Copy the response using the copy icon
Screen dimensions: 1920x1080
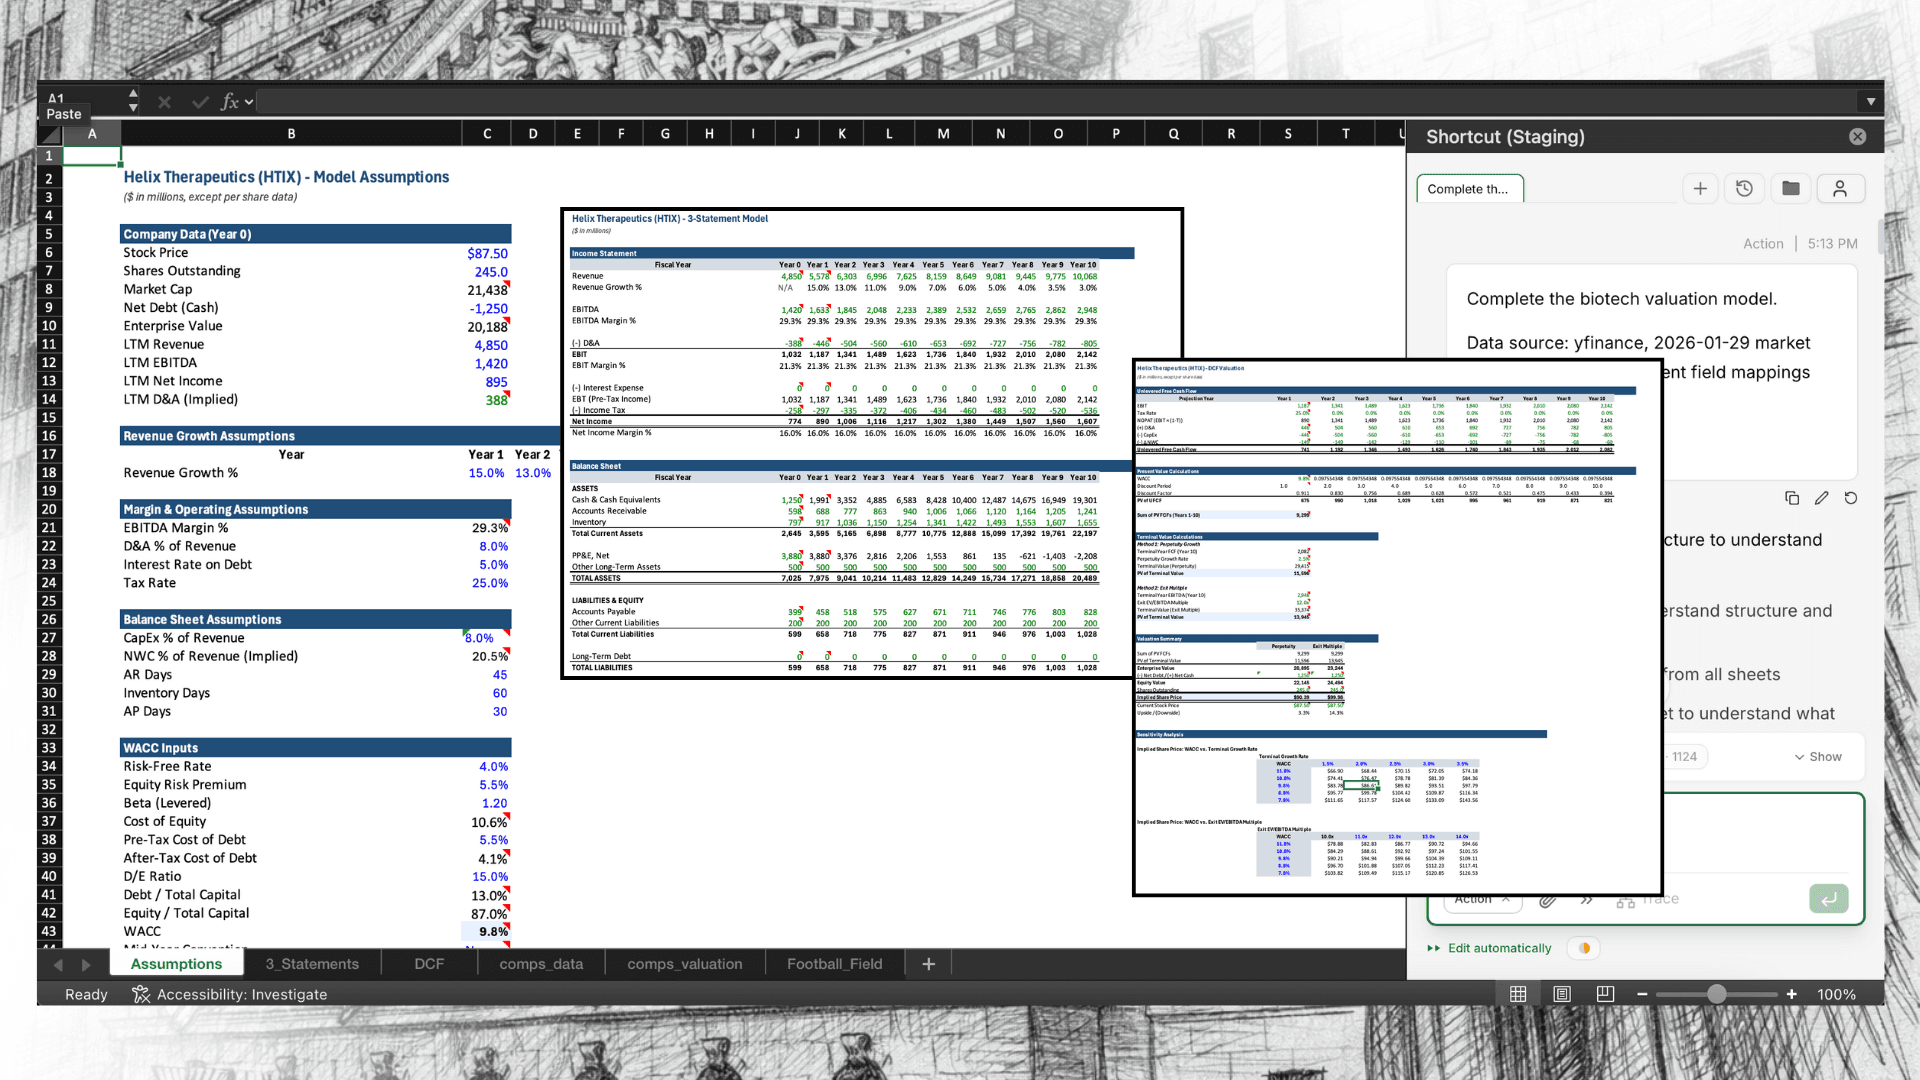(1791, 497)
